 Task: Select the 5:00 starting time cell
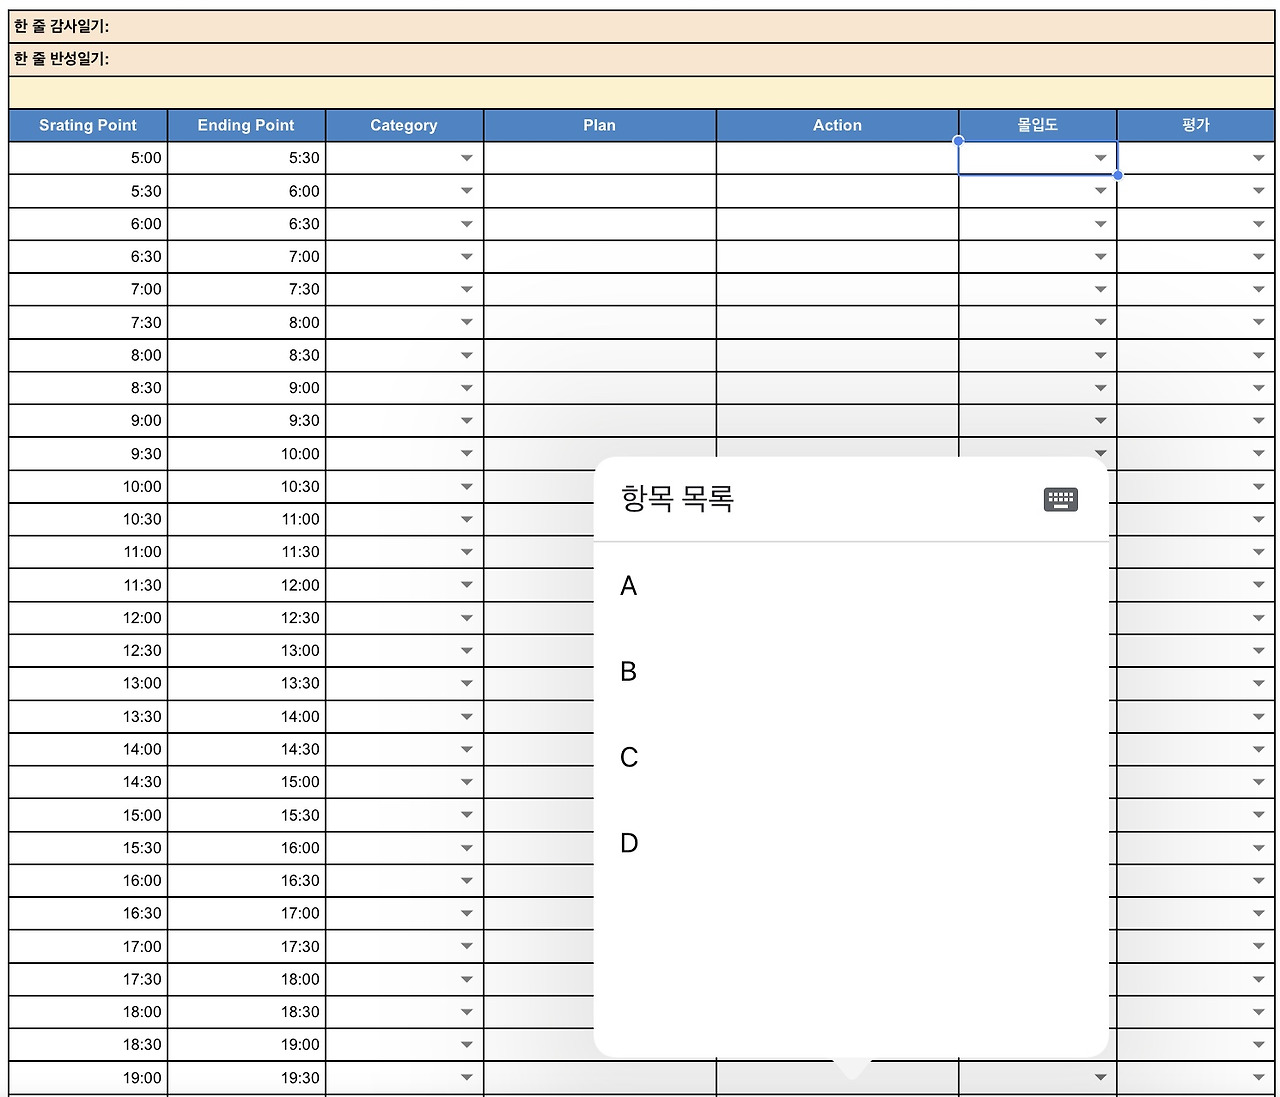pyautogui.click(x=88, y=158)
